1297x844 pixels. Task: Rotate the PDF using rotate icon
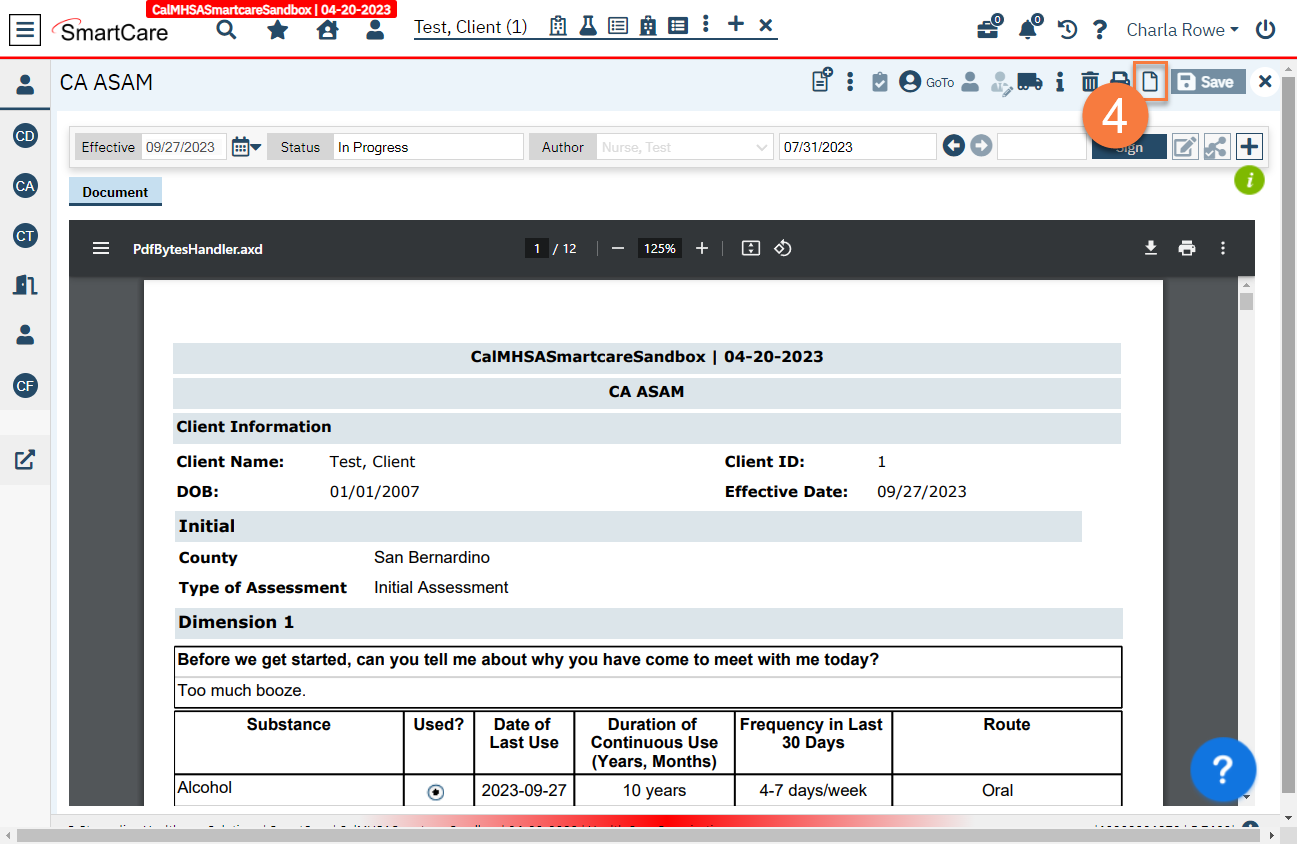tap(783, 248)
